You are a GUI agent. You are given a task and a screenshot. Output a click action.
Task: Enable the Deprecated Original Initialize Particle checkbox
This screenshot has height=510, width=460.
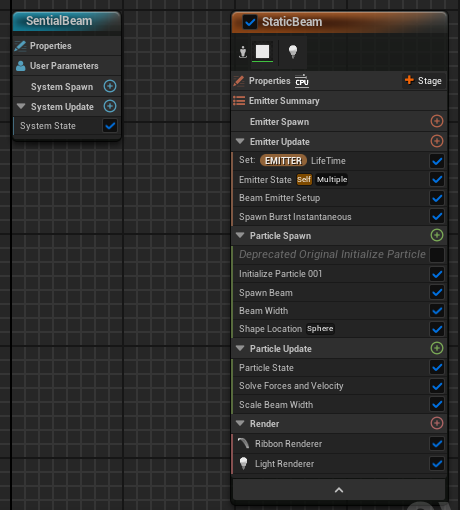[x=437, y=255]
